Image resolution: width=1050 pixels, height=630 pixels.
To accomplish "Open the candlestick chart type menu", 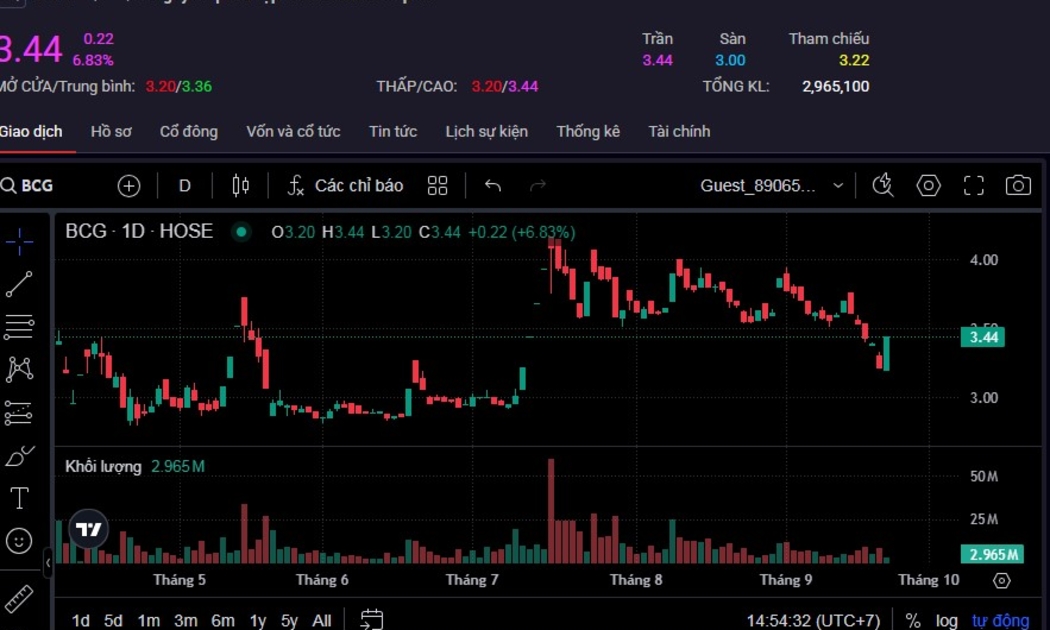I will pyautogui.click(x=240, y=185).
